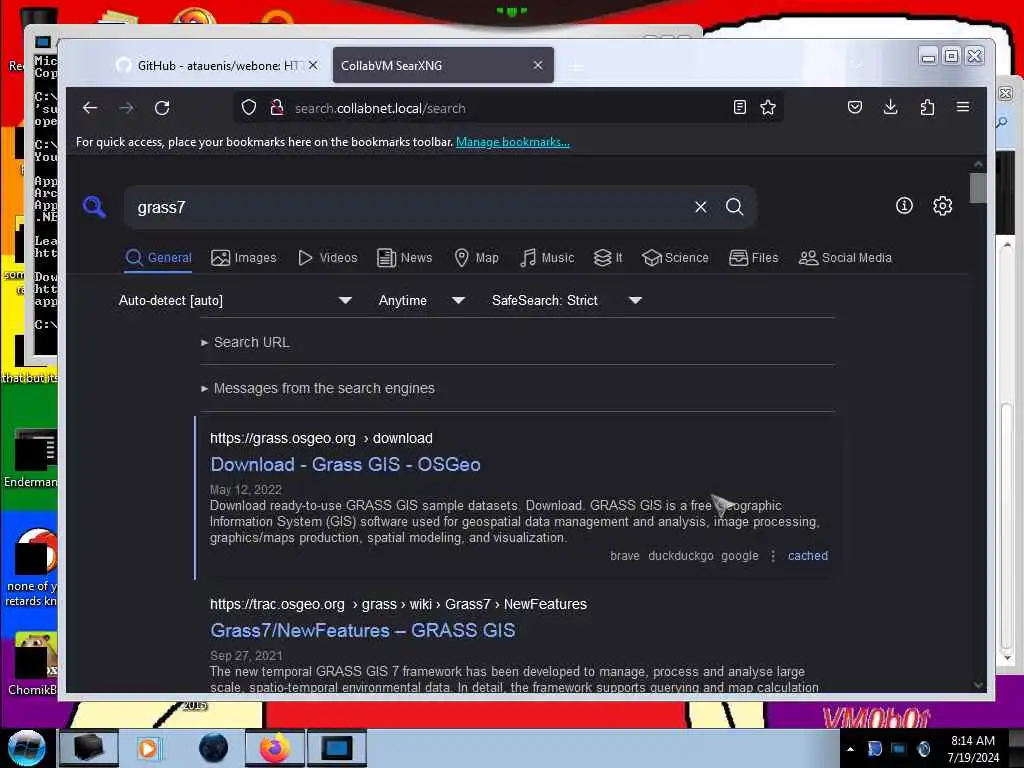
Task: Click the grass.osgeo.org download URL
Action: 321,438
